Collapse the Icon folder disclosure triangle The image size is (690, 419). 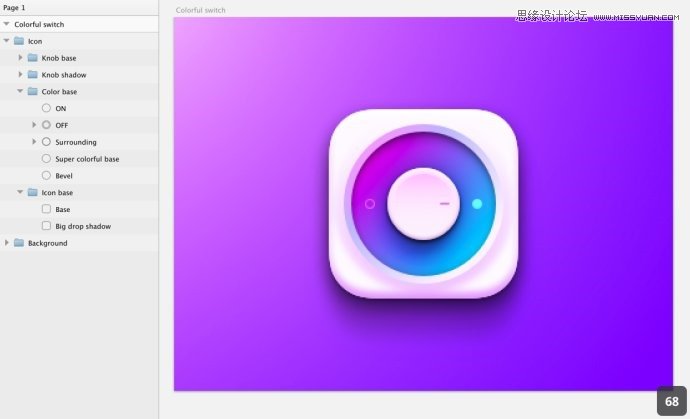pos(7,40)
